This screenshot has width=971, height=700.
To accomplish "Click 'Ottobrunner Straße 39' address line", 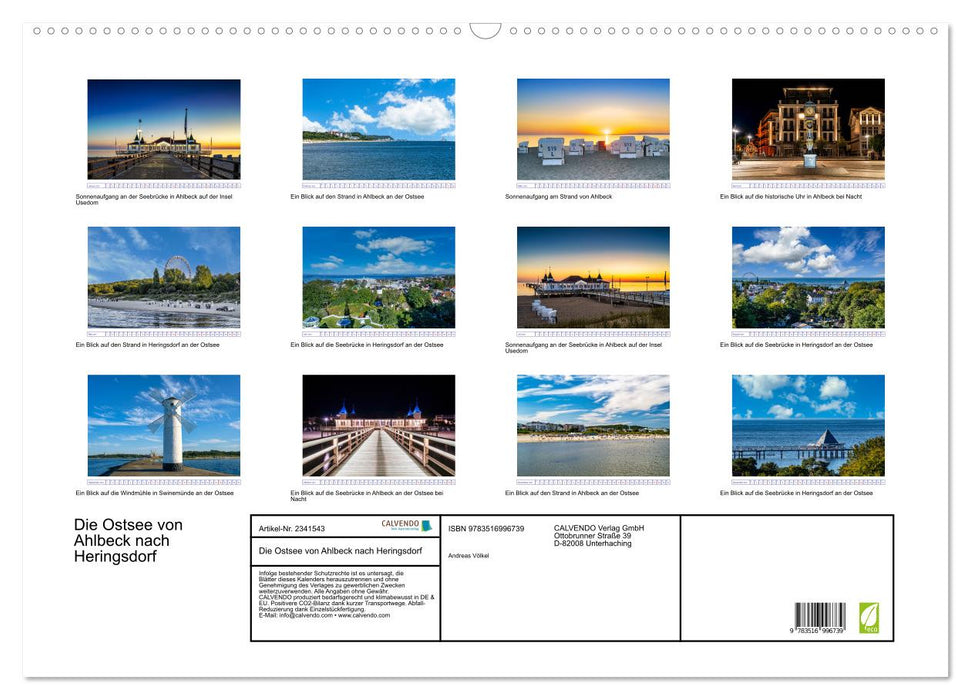I will (x=593, y=536).
